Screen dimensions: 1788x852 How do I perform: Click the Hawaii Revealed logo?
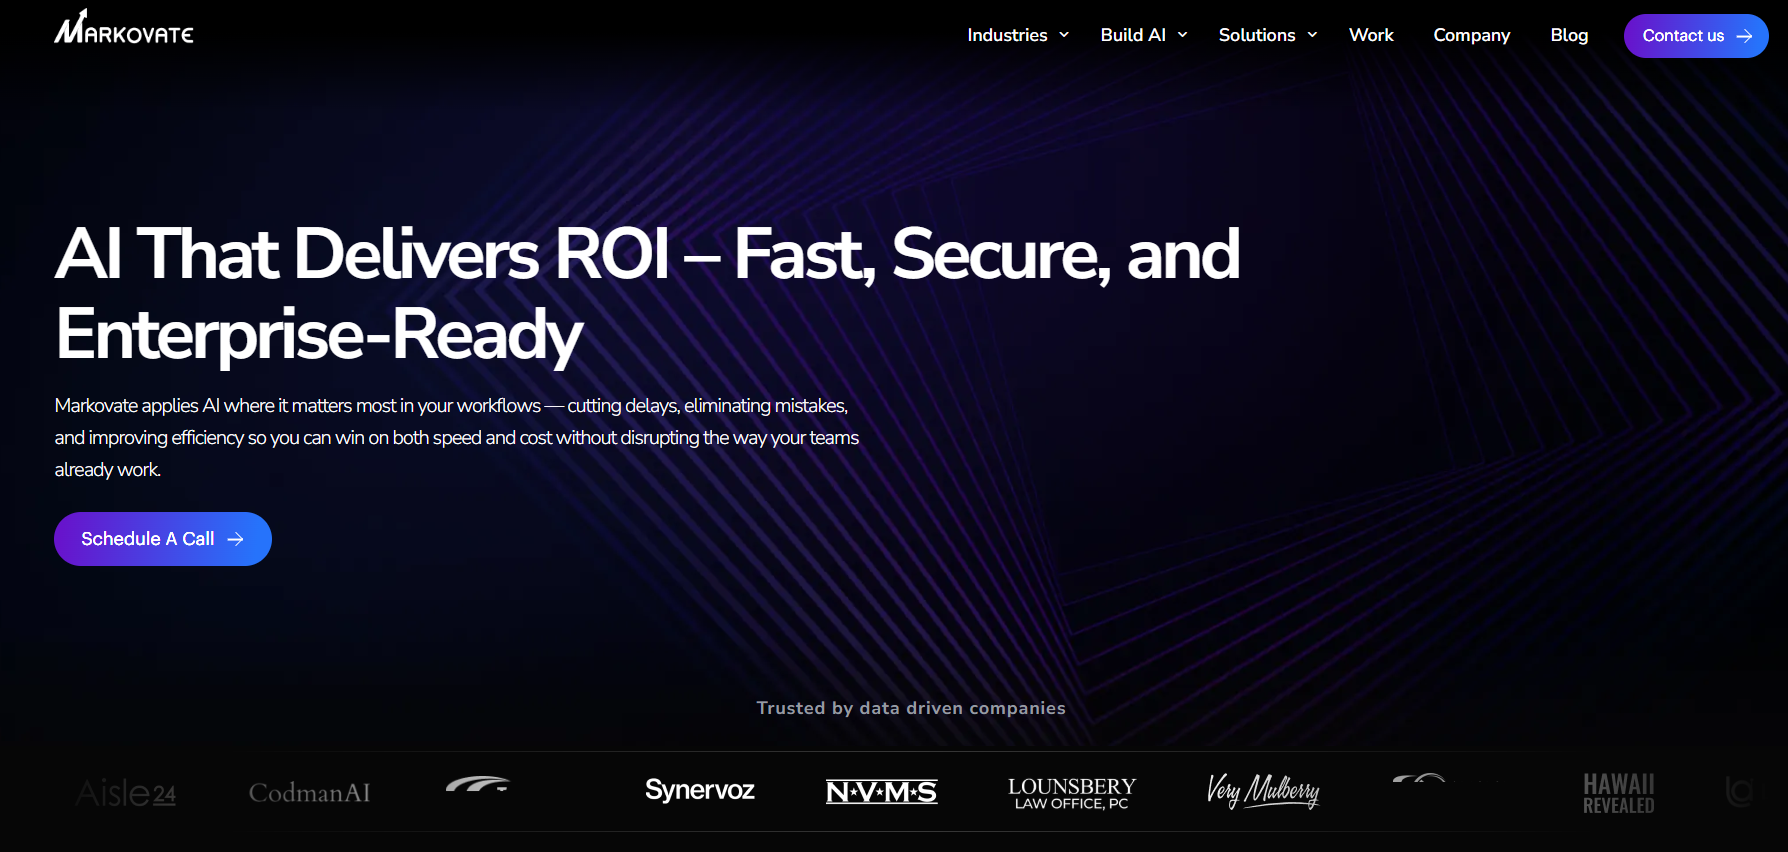pos(1618,793)
